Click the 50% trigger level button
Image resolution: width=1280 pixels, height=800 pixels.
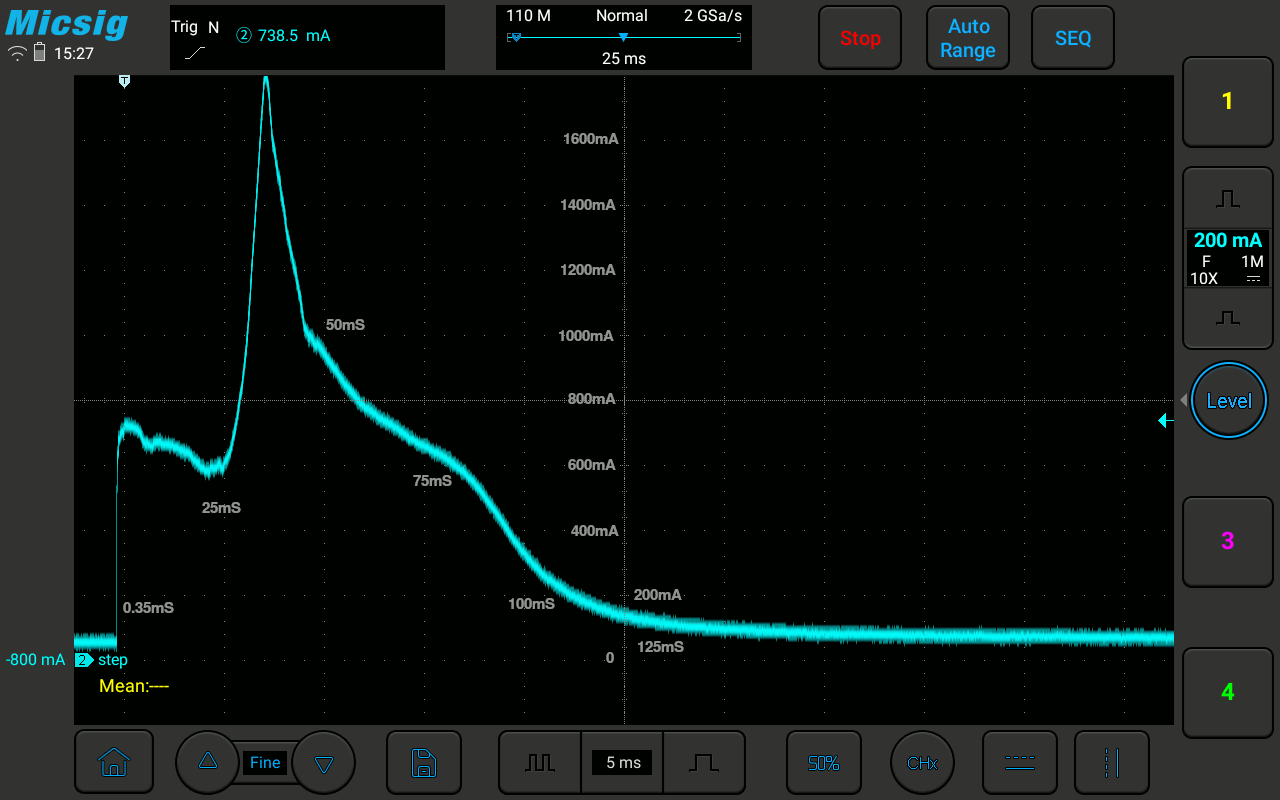[x=823, y=762]
